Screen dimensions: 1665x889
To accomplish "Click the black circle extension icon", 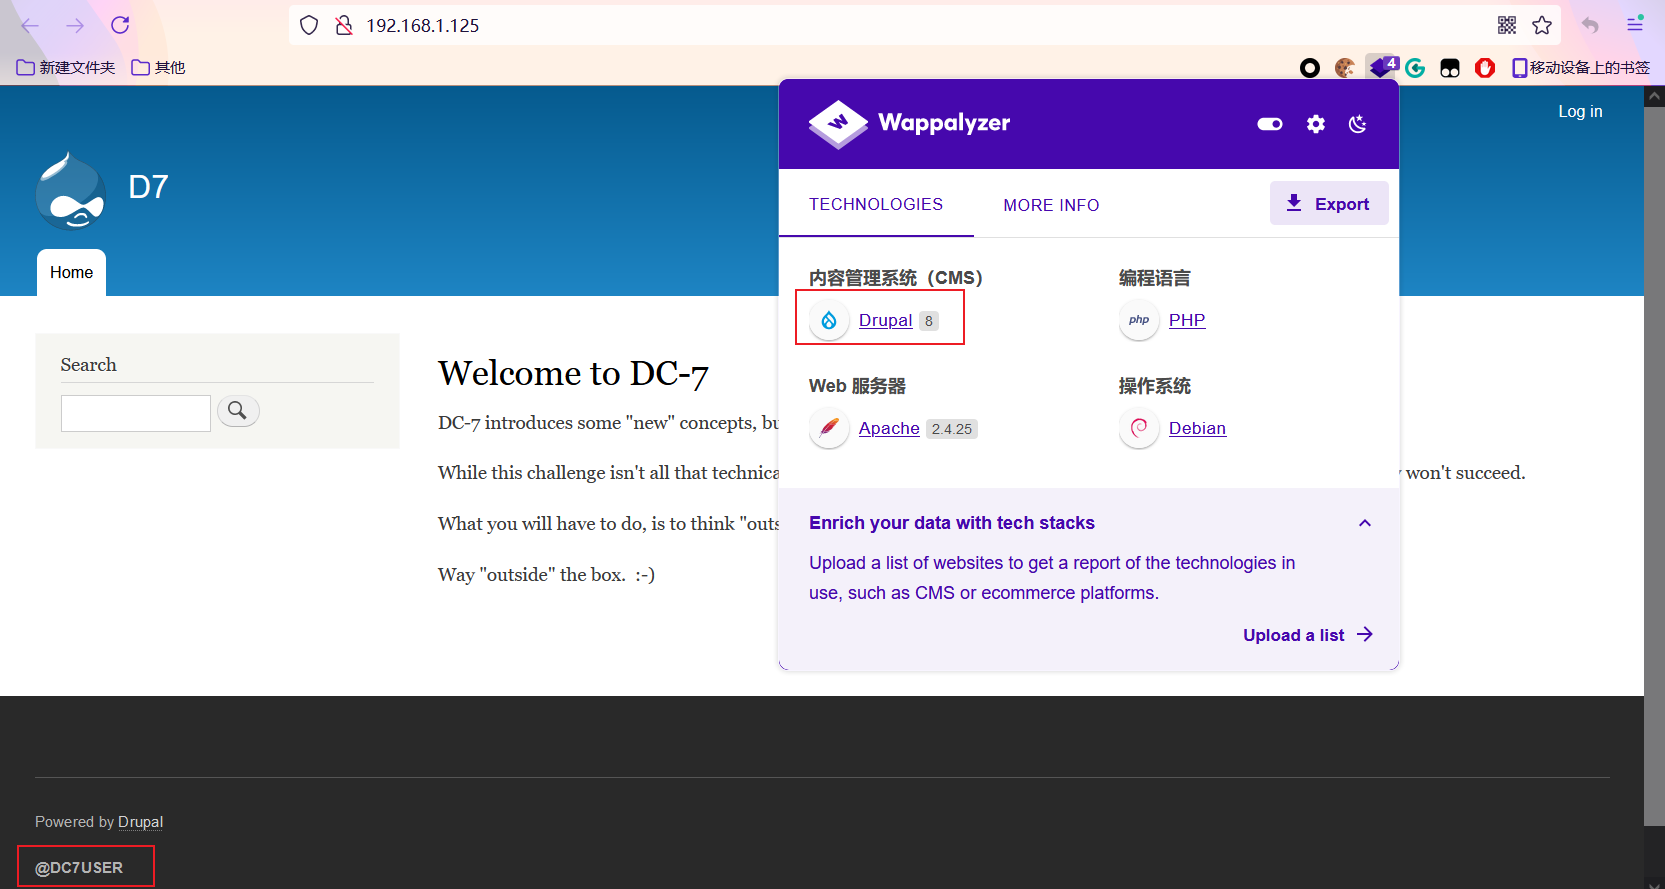I will [1310, 68].
